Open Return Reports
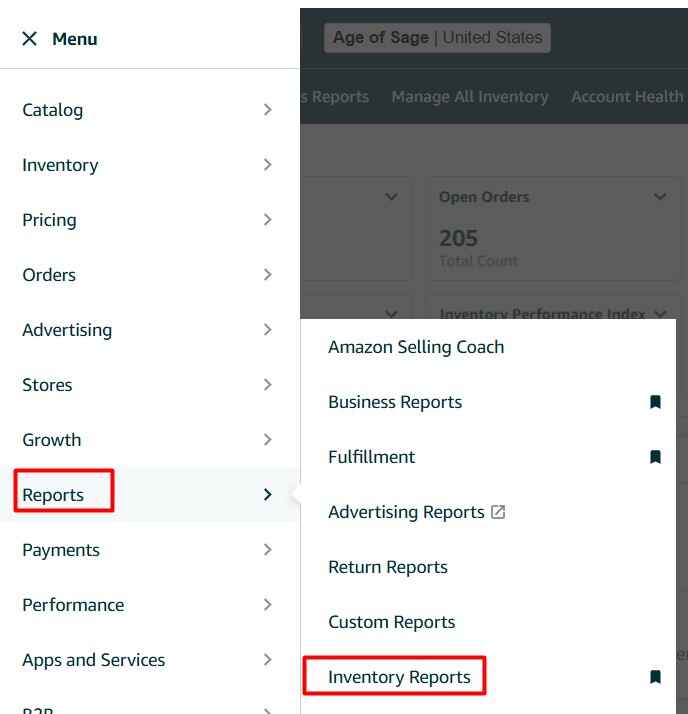688x714 pixels. 388,567
